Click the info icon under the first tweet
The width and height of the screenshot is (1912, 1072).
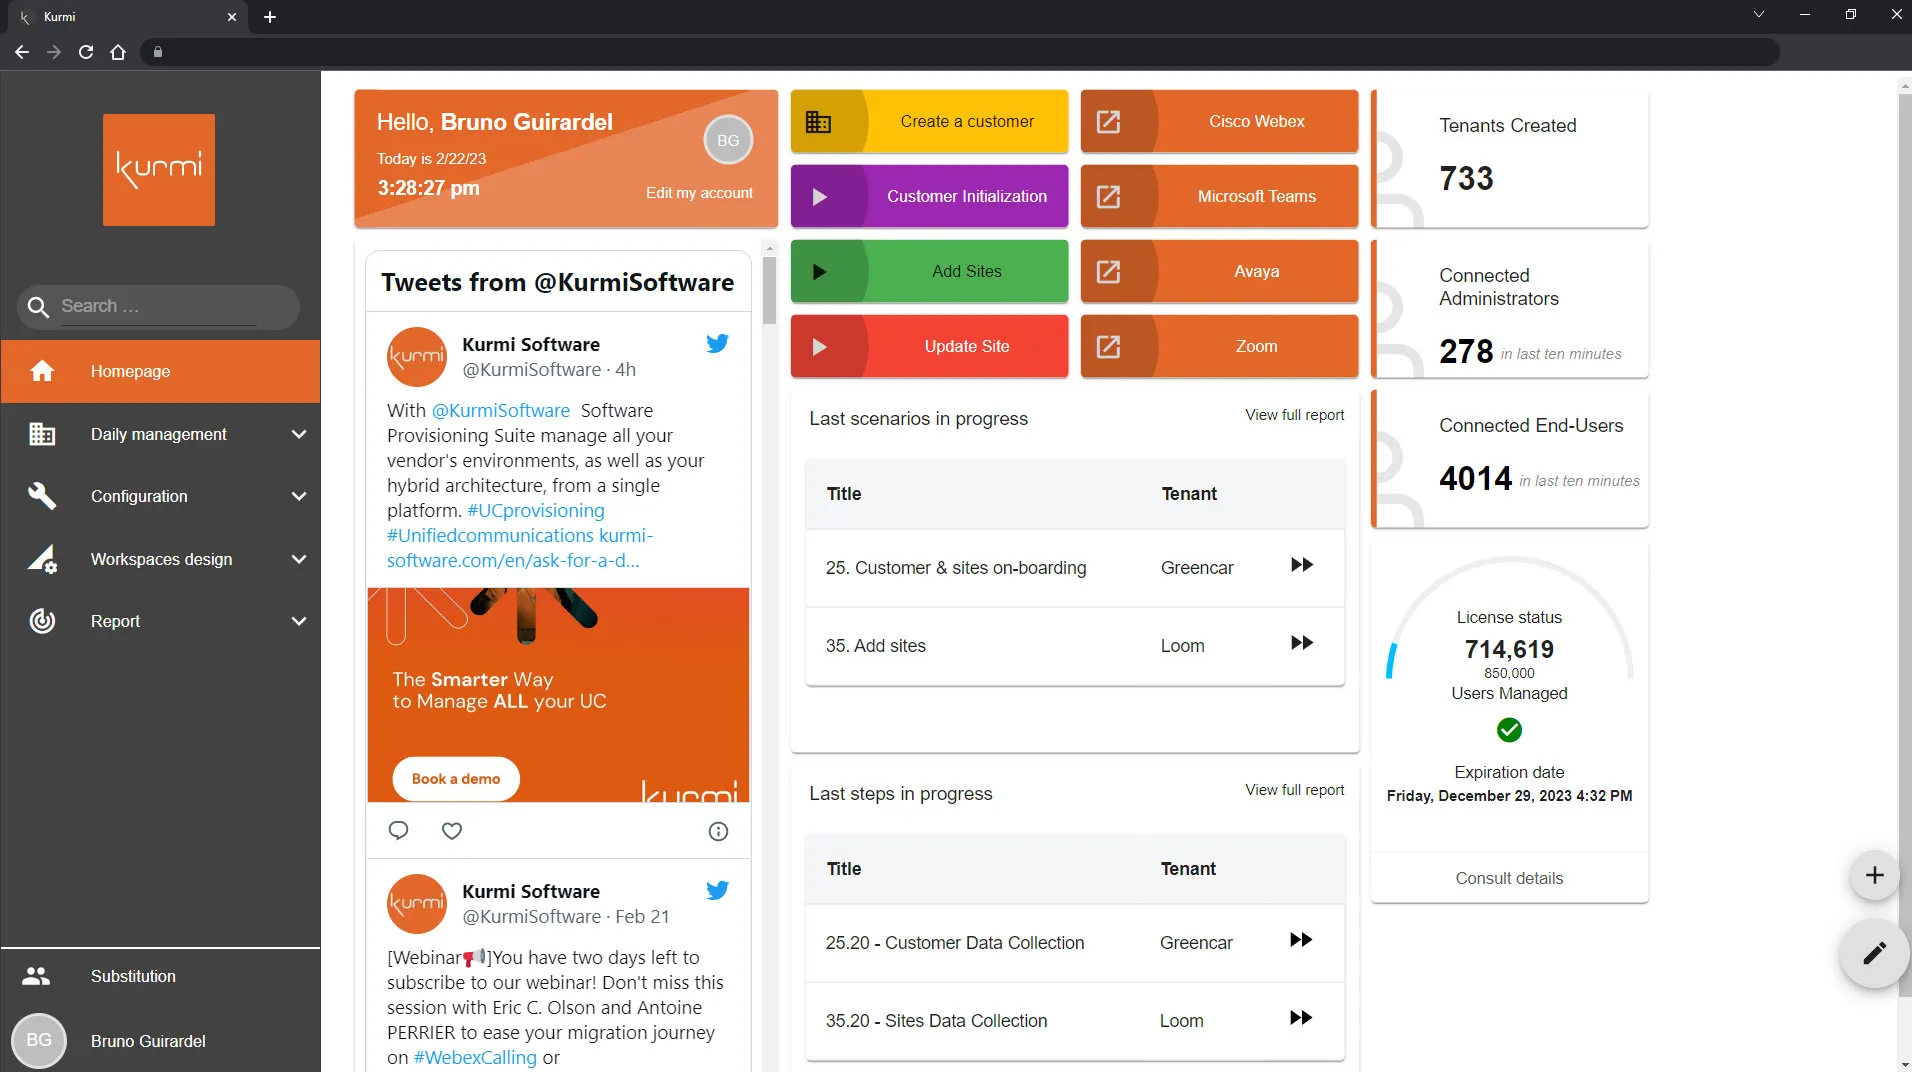(x=718, y=831)
